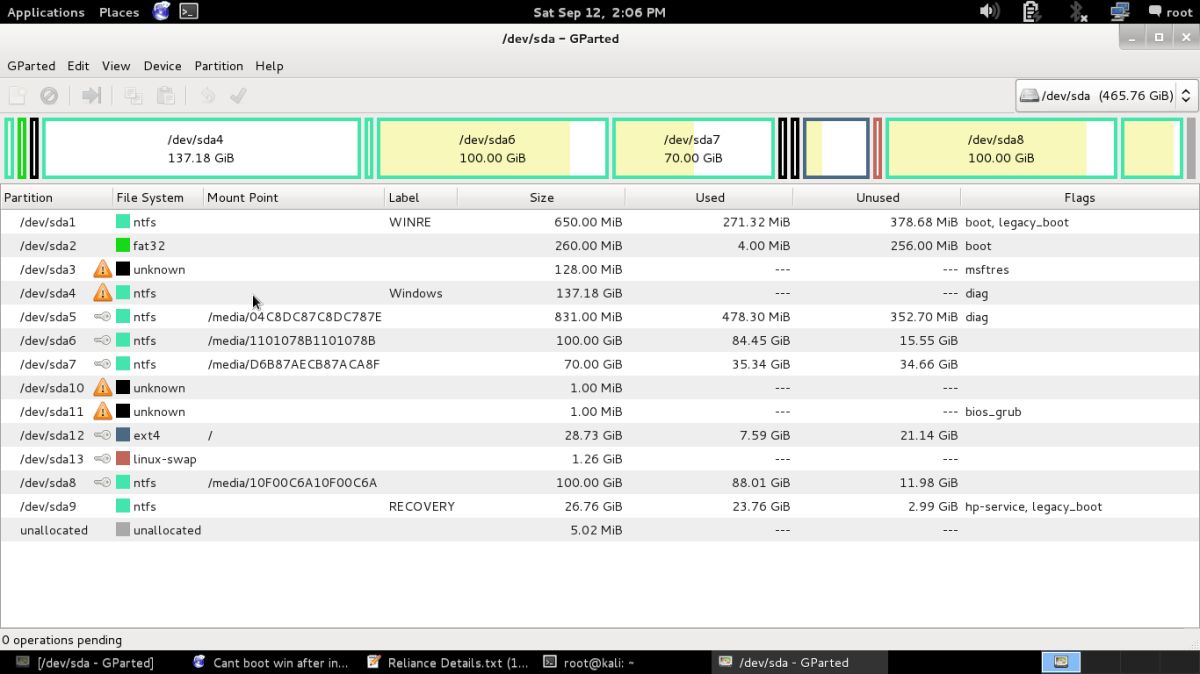1200x674 pixels.
Task: Select /dev/sda6 block in disk map
Action: [x=492, y=148]
